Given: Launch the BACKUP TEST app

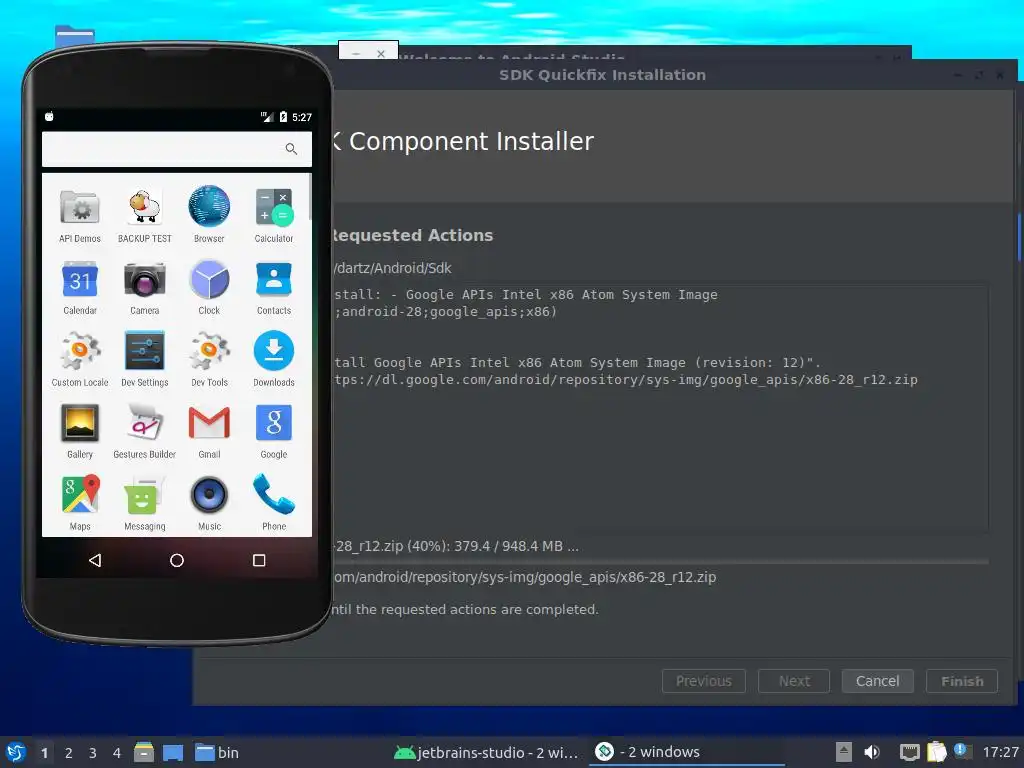Looking at the screenshot, I should pos(144,216).
